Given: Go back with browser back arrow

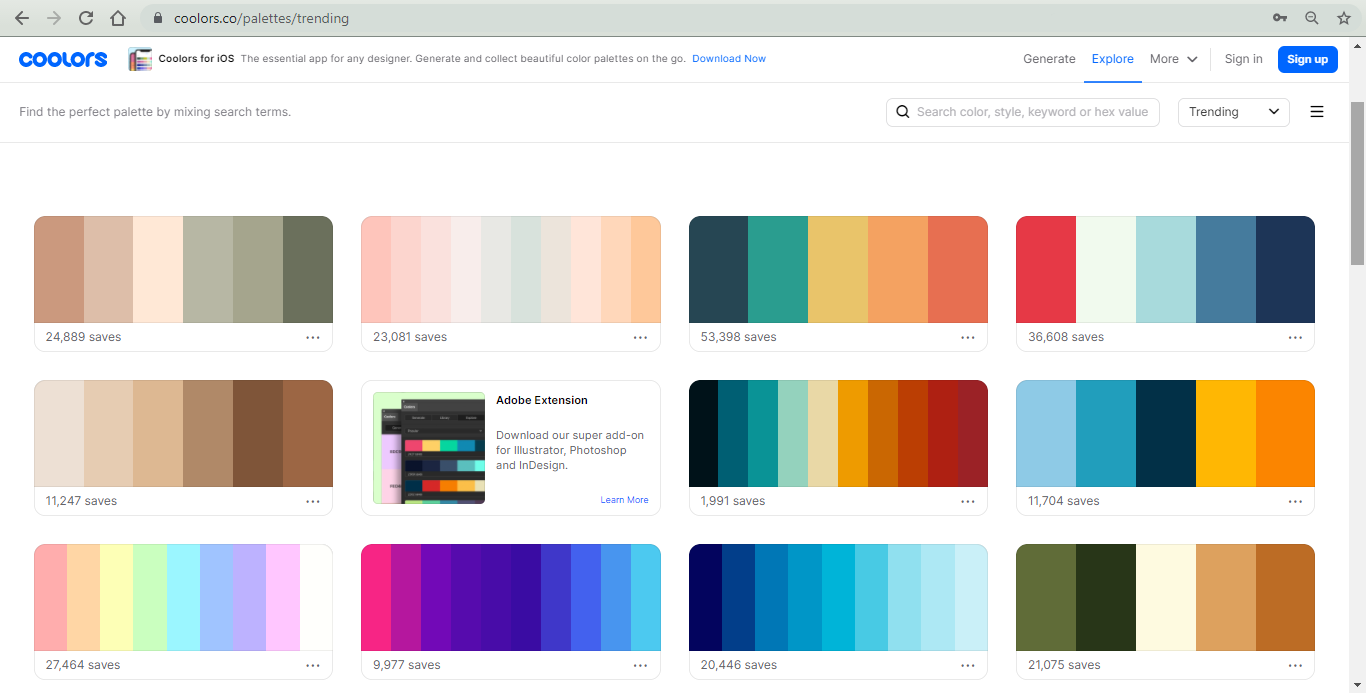Looking at the screenshot, I should click(x=21, y=18).
